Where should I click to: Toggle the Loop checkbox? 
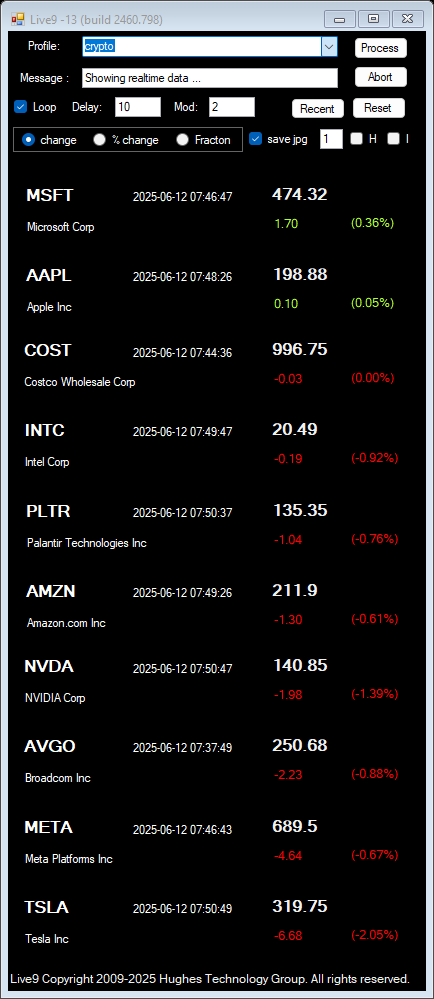click(x=20, y=107)
